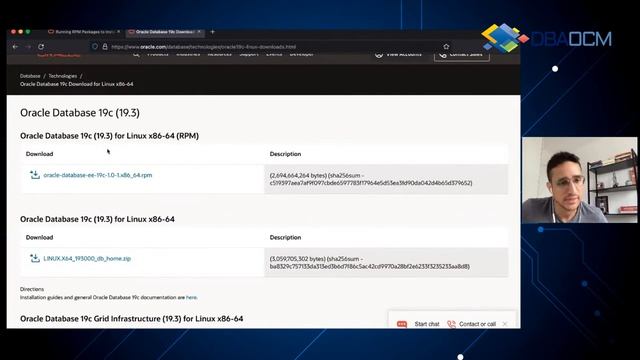Screen dimensions: 640x360
Task: Click the URL address bar
Action: coord(269,47)
